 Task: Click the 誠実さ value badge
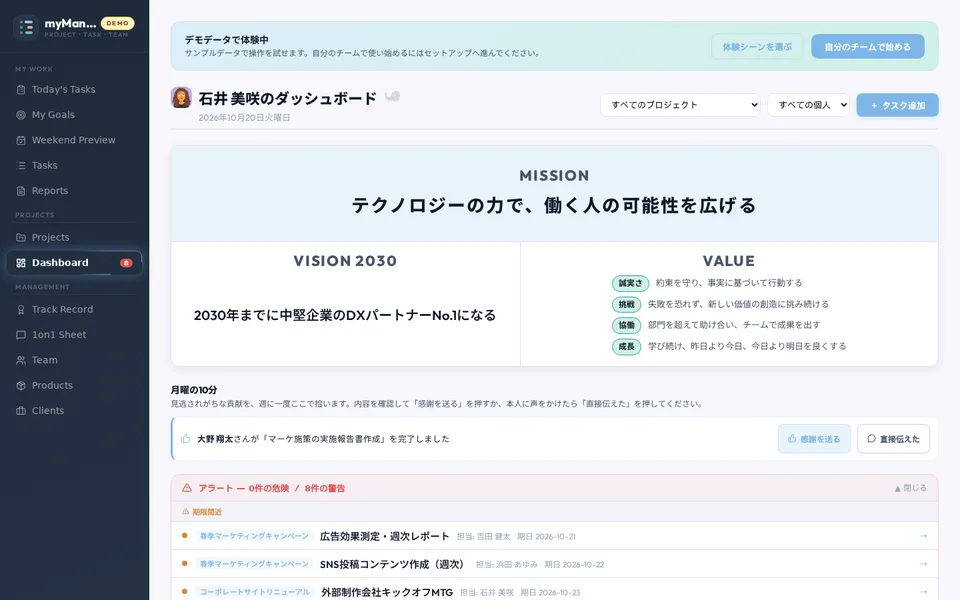coord(630,283)
